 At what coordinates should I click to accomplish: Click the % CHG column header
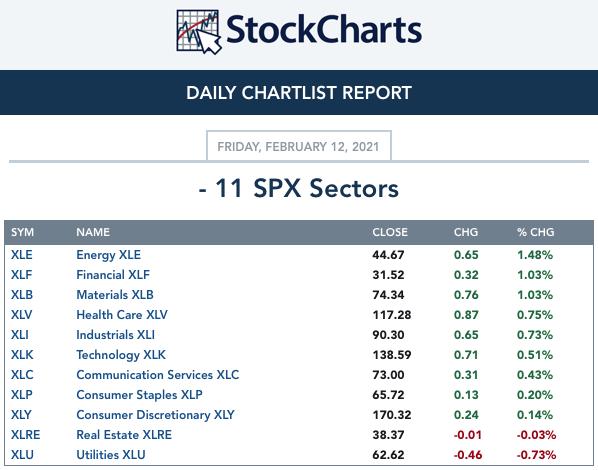535,232
